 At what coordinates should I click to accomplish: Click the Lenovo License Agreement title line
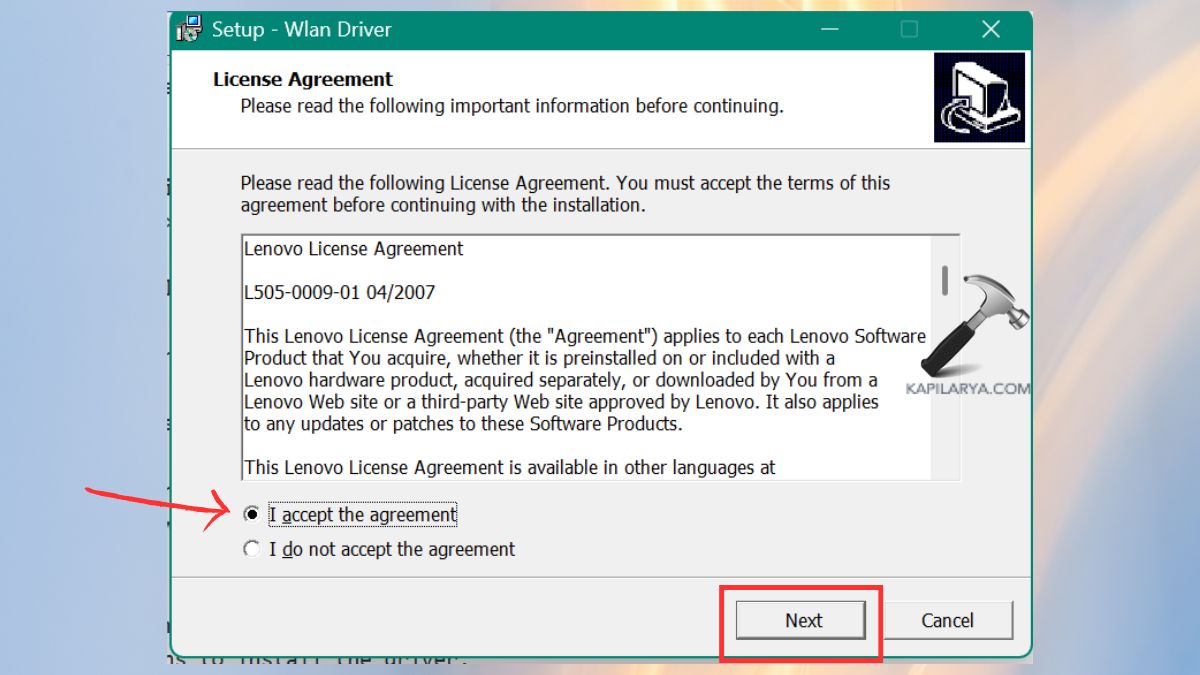pos(353,249)
